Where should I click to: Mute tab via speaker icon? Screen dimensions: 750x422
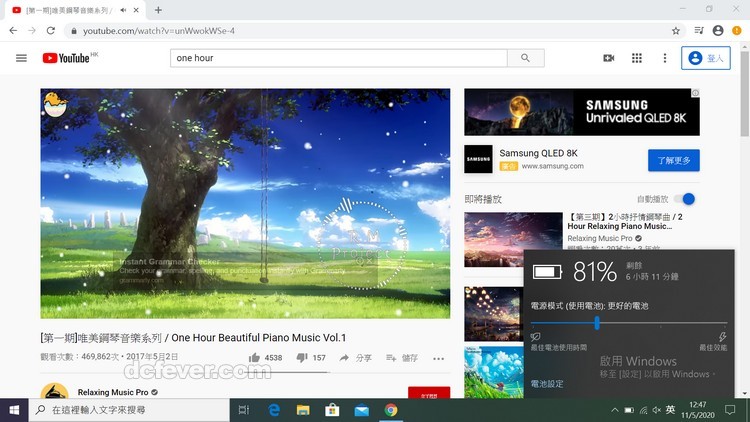[x=123, y=10]
